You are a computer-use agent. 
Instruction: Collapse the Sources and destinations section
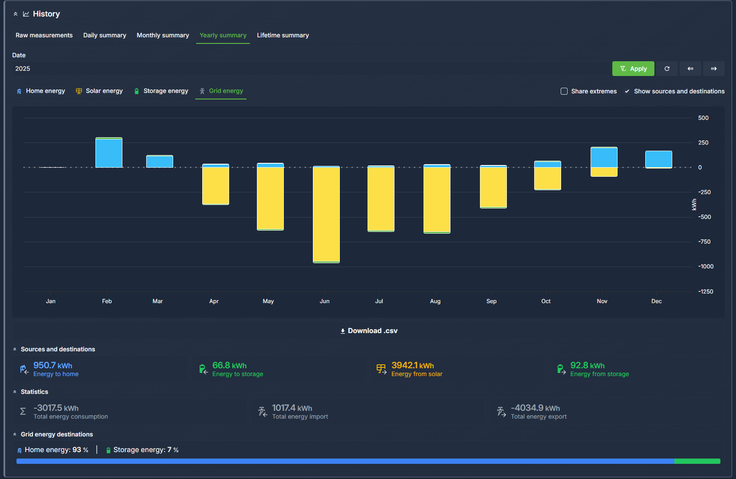point(15,349)
